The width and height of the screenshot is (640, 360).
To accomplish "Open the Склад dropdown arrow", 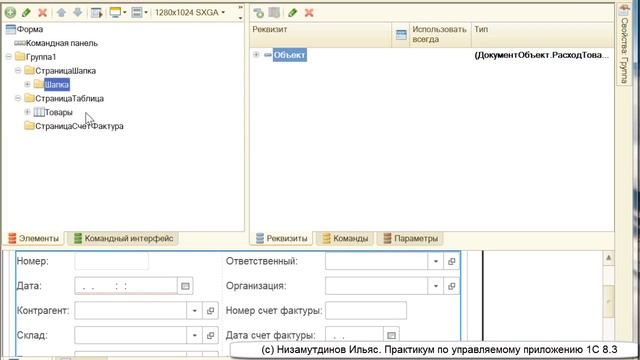I will tap(194, 336).
